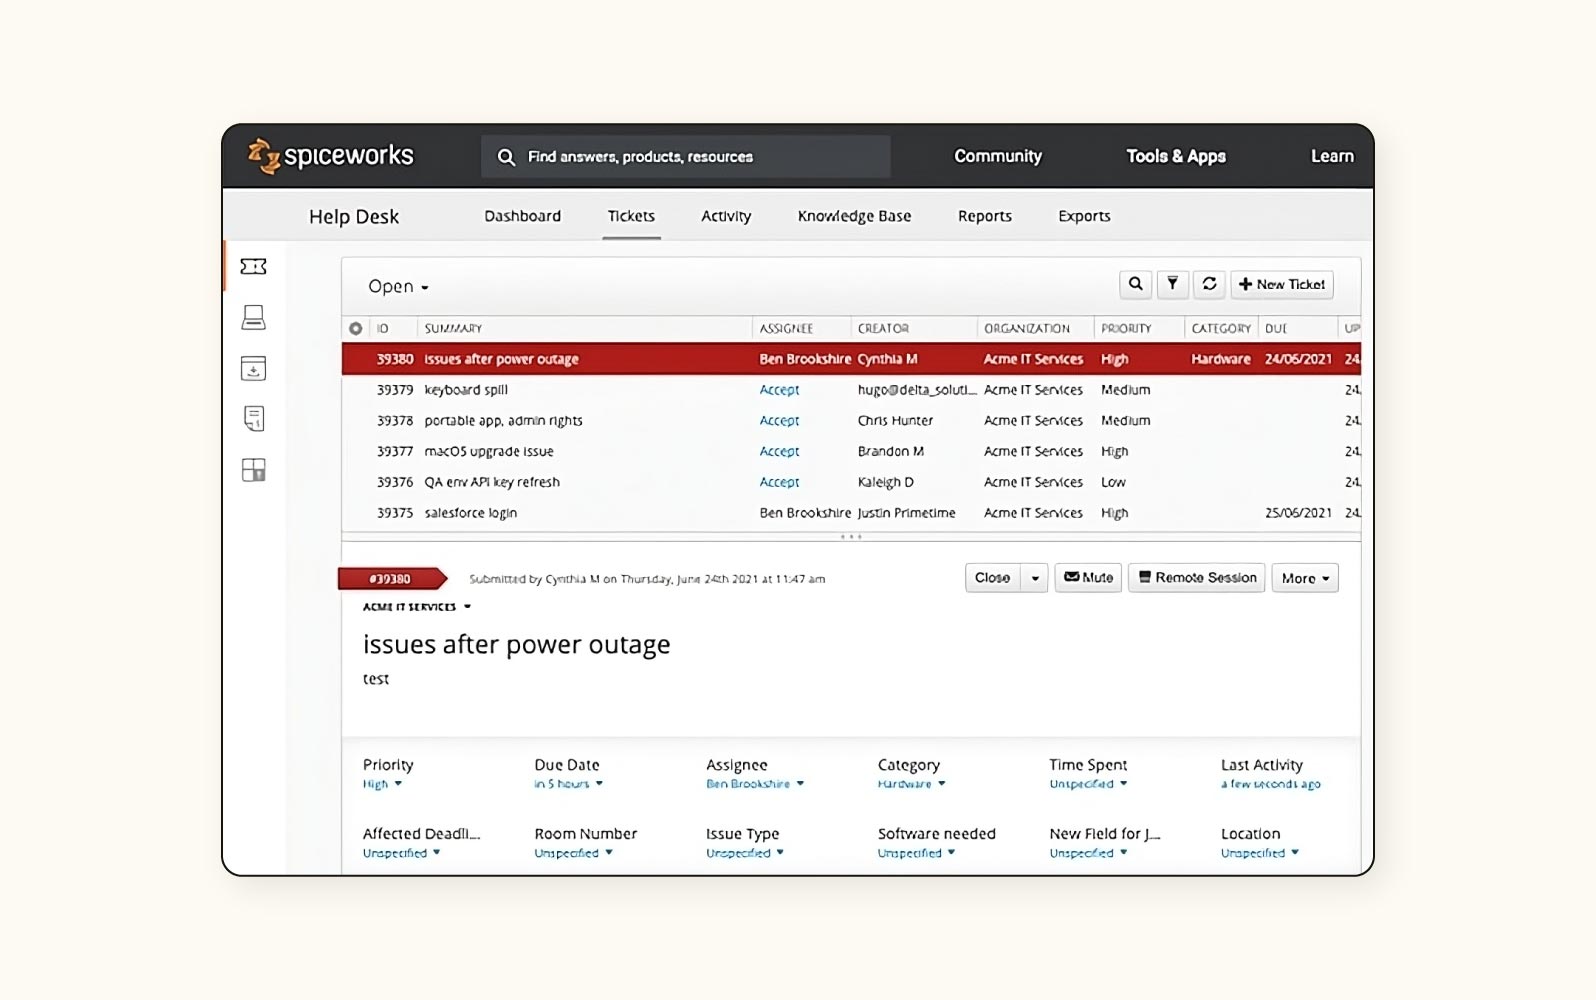Switch to the Activity tab

726,216
